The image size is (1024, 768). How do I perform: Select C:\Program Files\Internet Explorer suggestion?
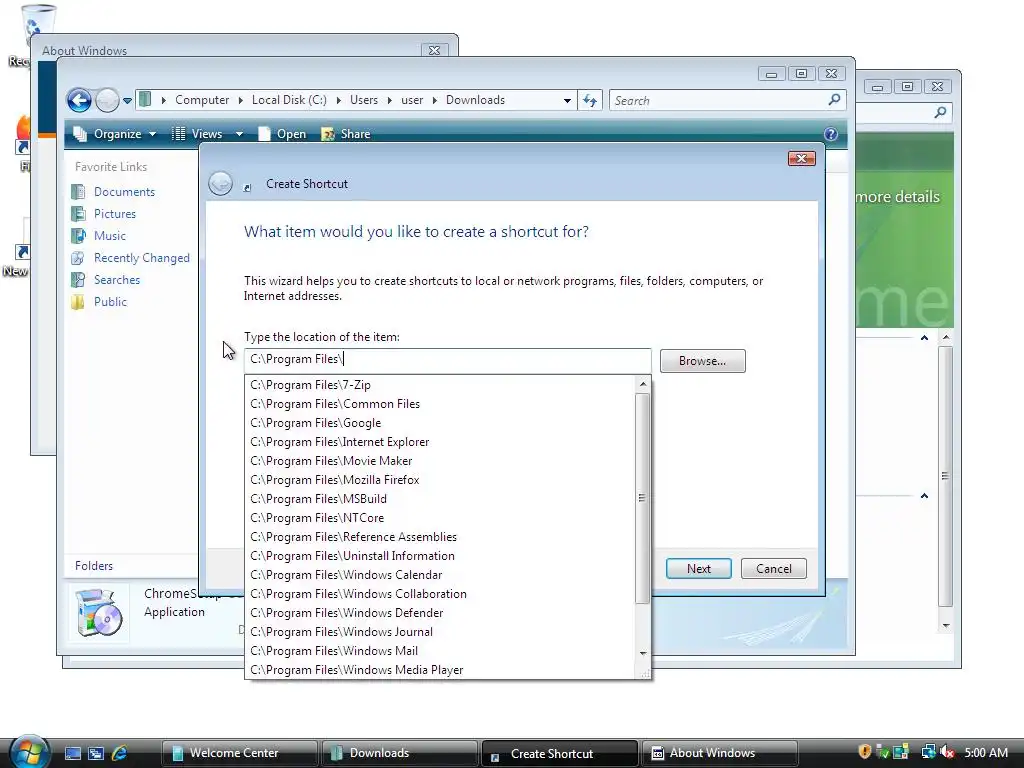click(x=440, y=442)
